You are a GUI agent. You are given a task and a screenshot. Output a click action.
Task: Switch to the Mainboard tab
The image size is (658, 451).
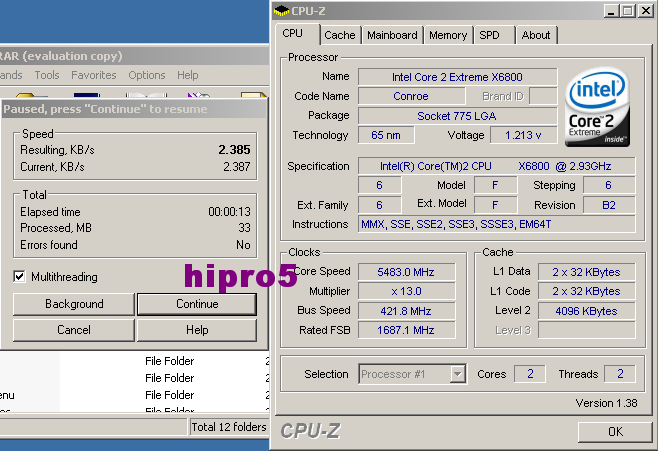392,35
